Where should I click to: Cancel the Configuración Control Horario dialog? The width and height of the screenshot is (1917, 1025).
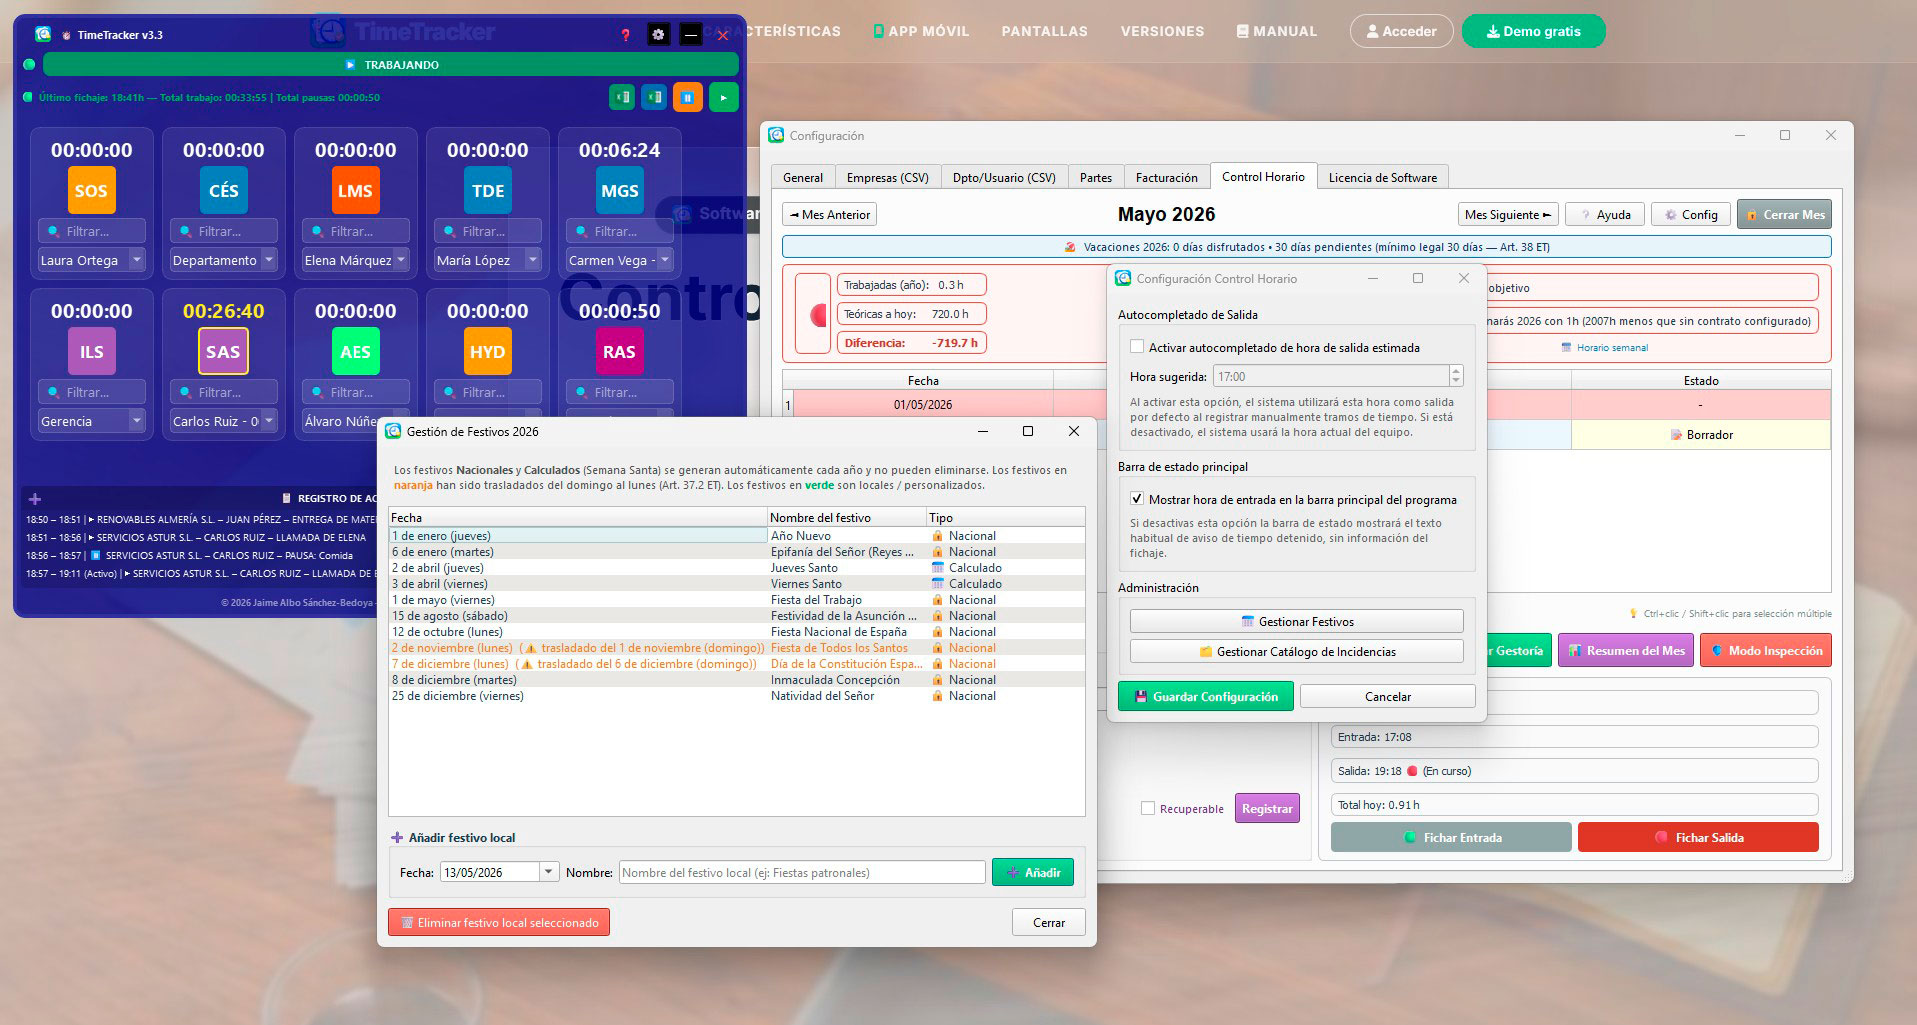(1388, 696)
